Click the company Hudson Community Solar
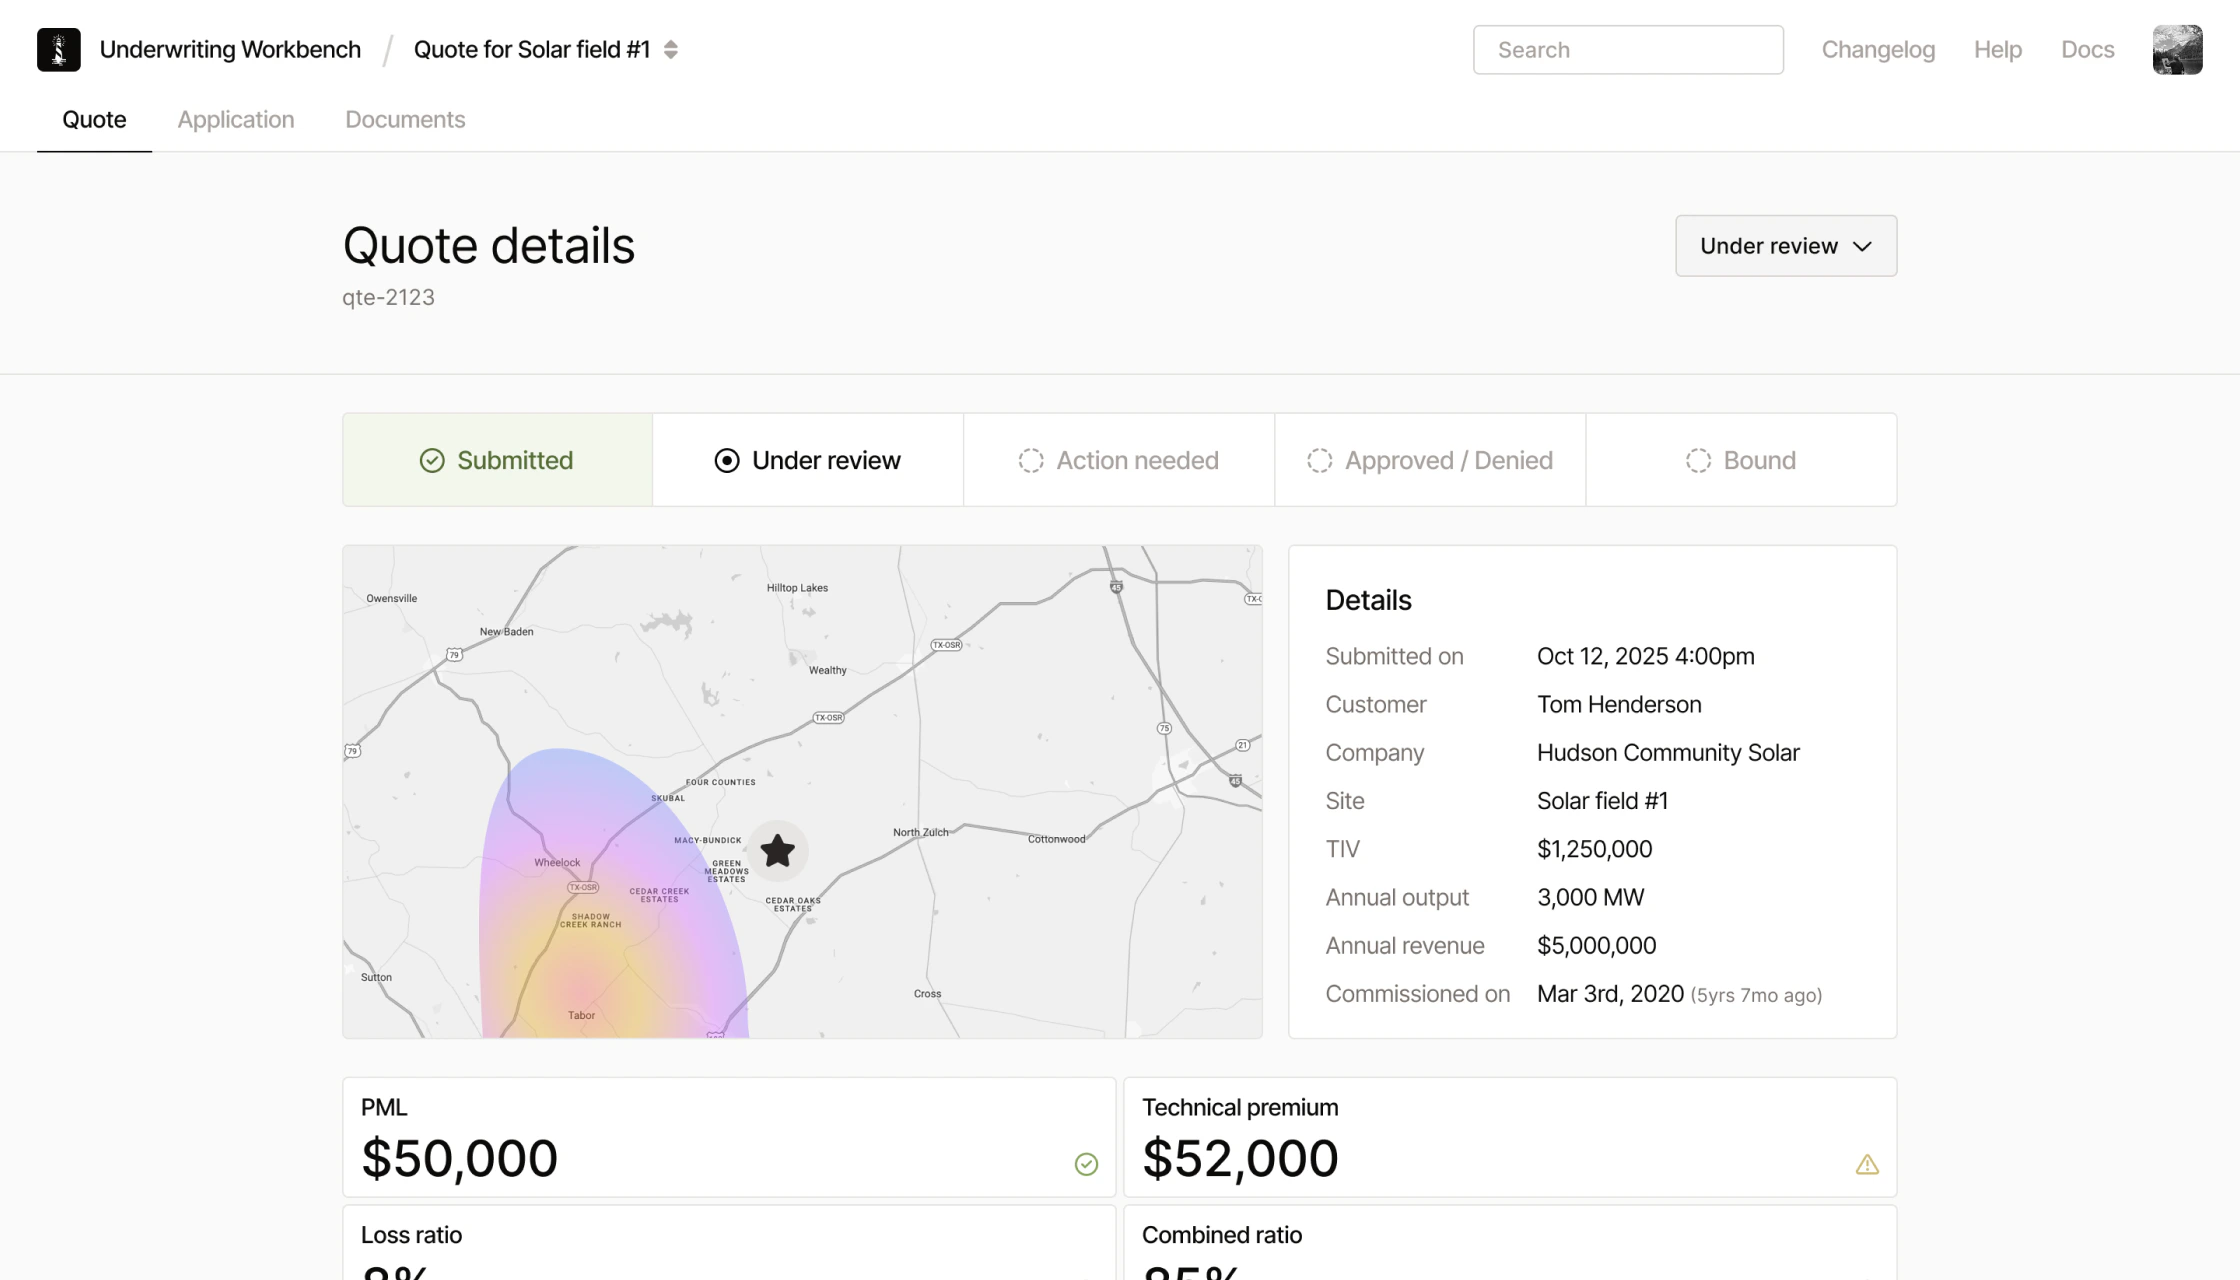Image resolution: width=2240 pixels, height=1280 pixels. tap(1668, 753)
